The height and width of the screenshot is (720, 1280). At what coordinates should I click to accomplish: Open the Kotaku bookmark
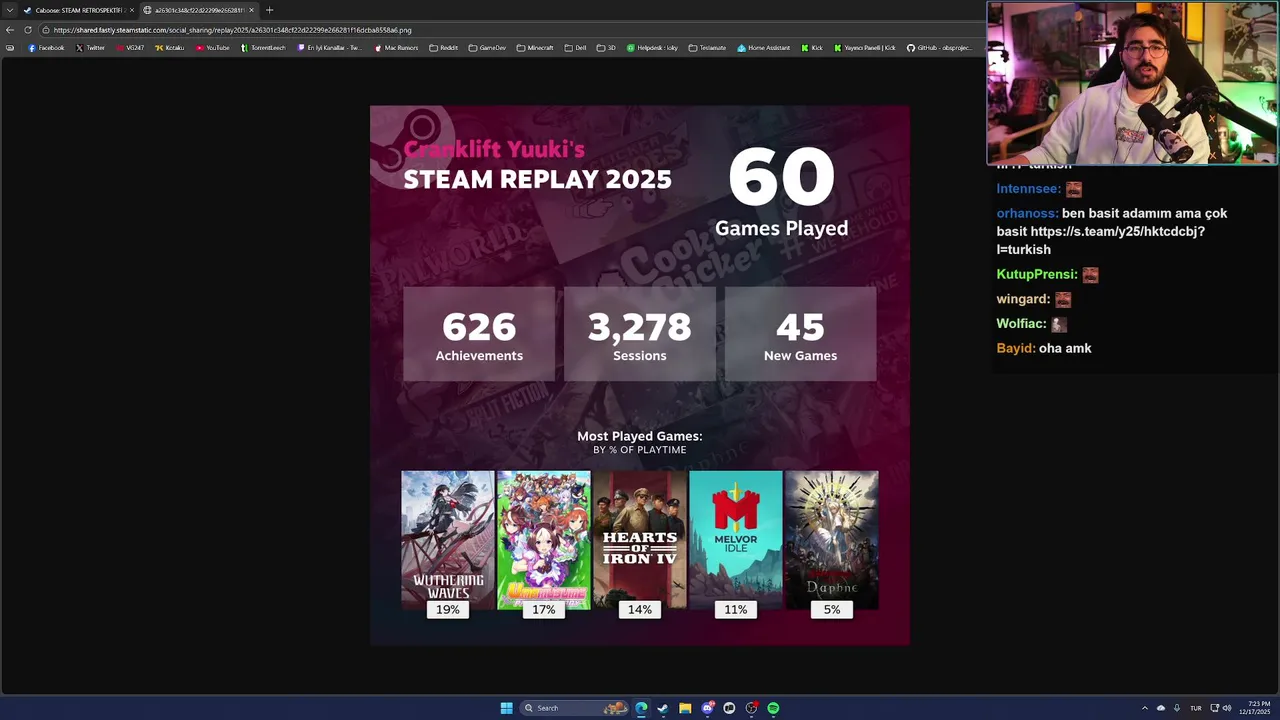(x=170, y=48)
